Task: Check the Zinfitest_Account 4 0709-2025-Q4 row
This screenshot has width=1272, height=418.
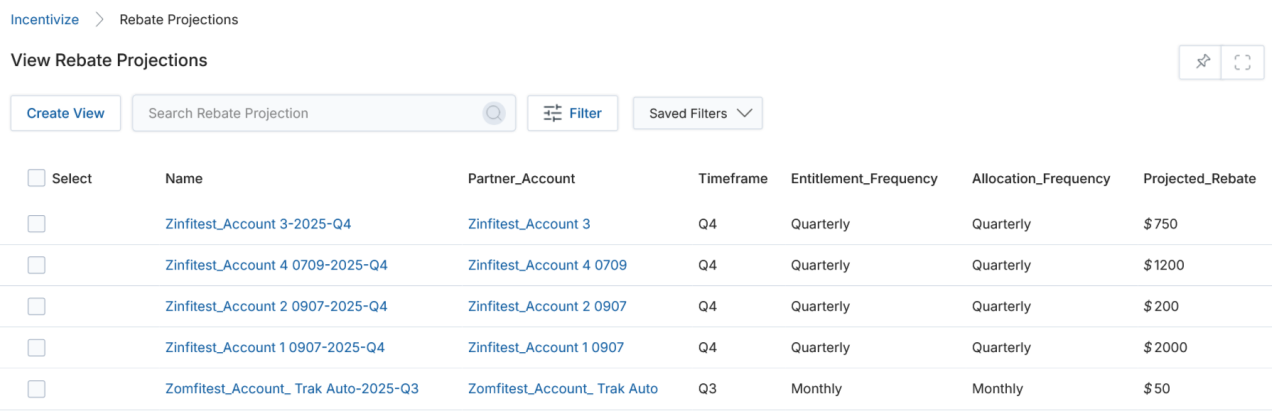Action: tap(36, 265)
